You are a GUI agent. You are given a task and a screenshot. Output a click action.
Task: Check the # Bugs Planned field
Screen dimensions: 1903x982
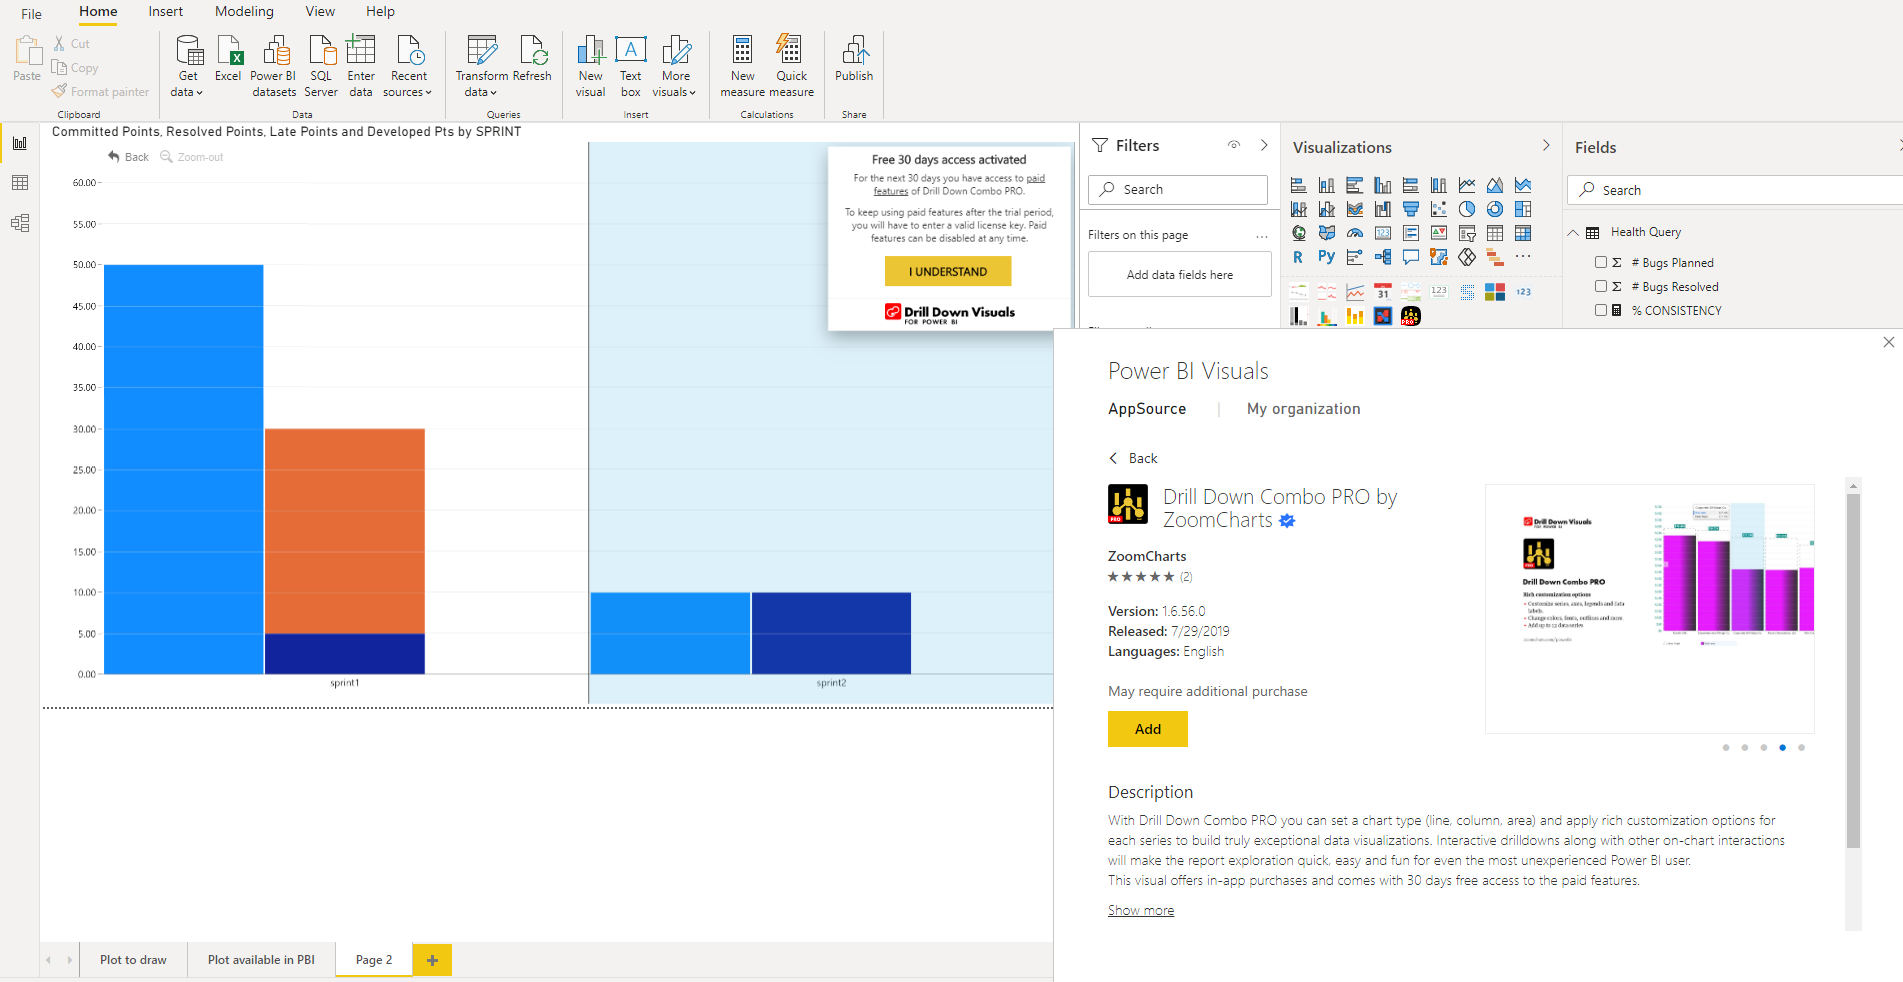point(1601,262)
